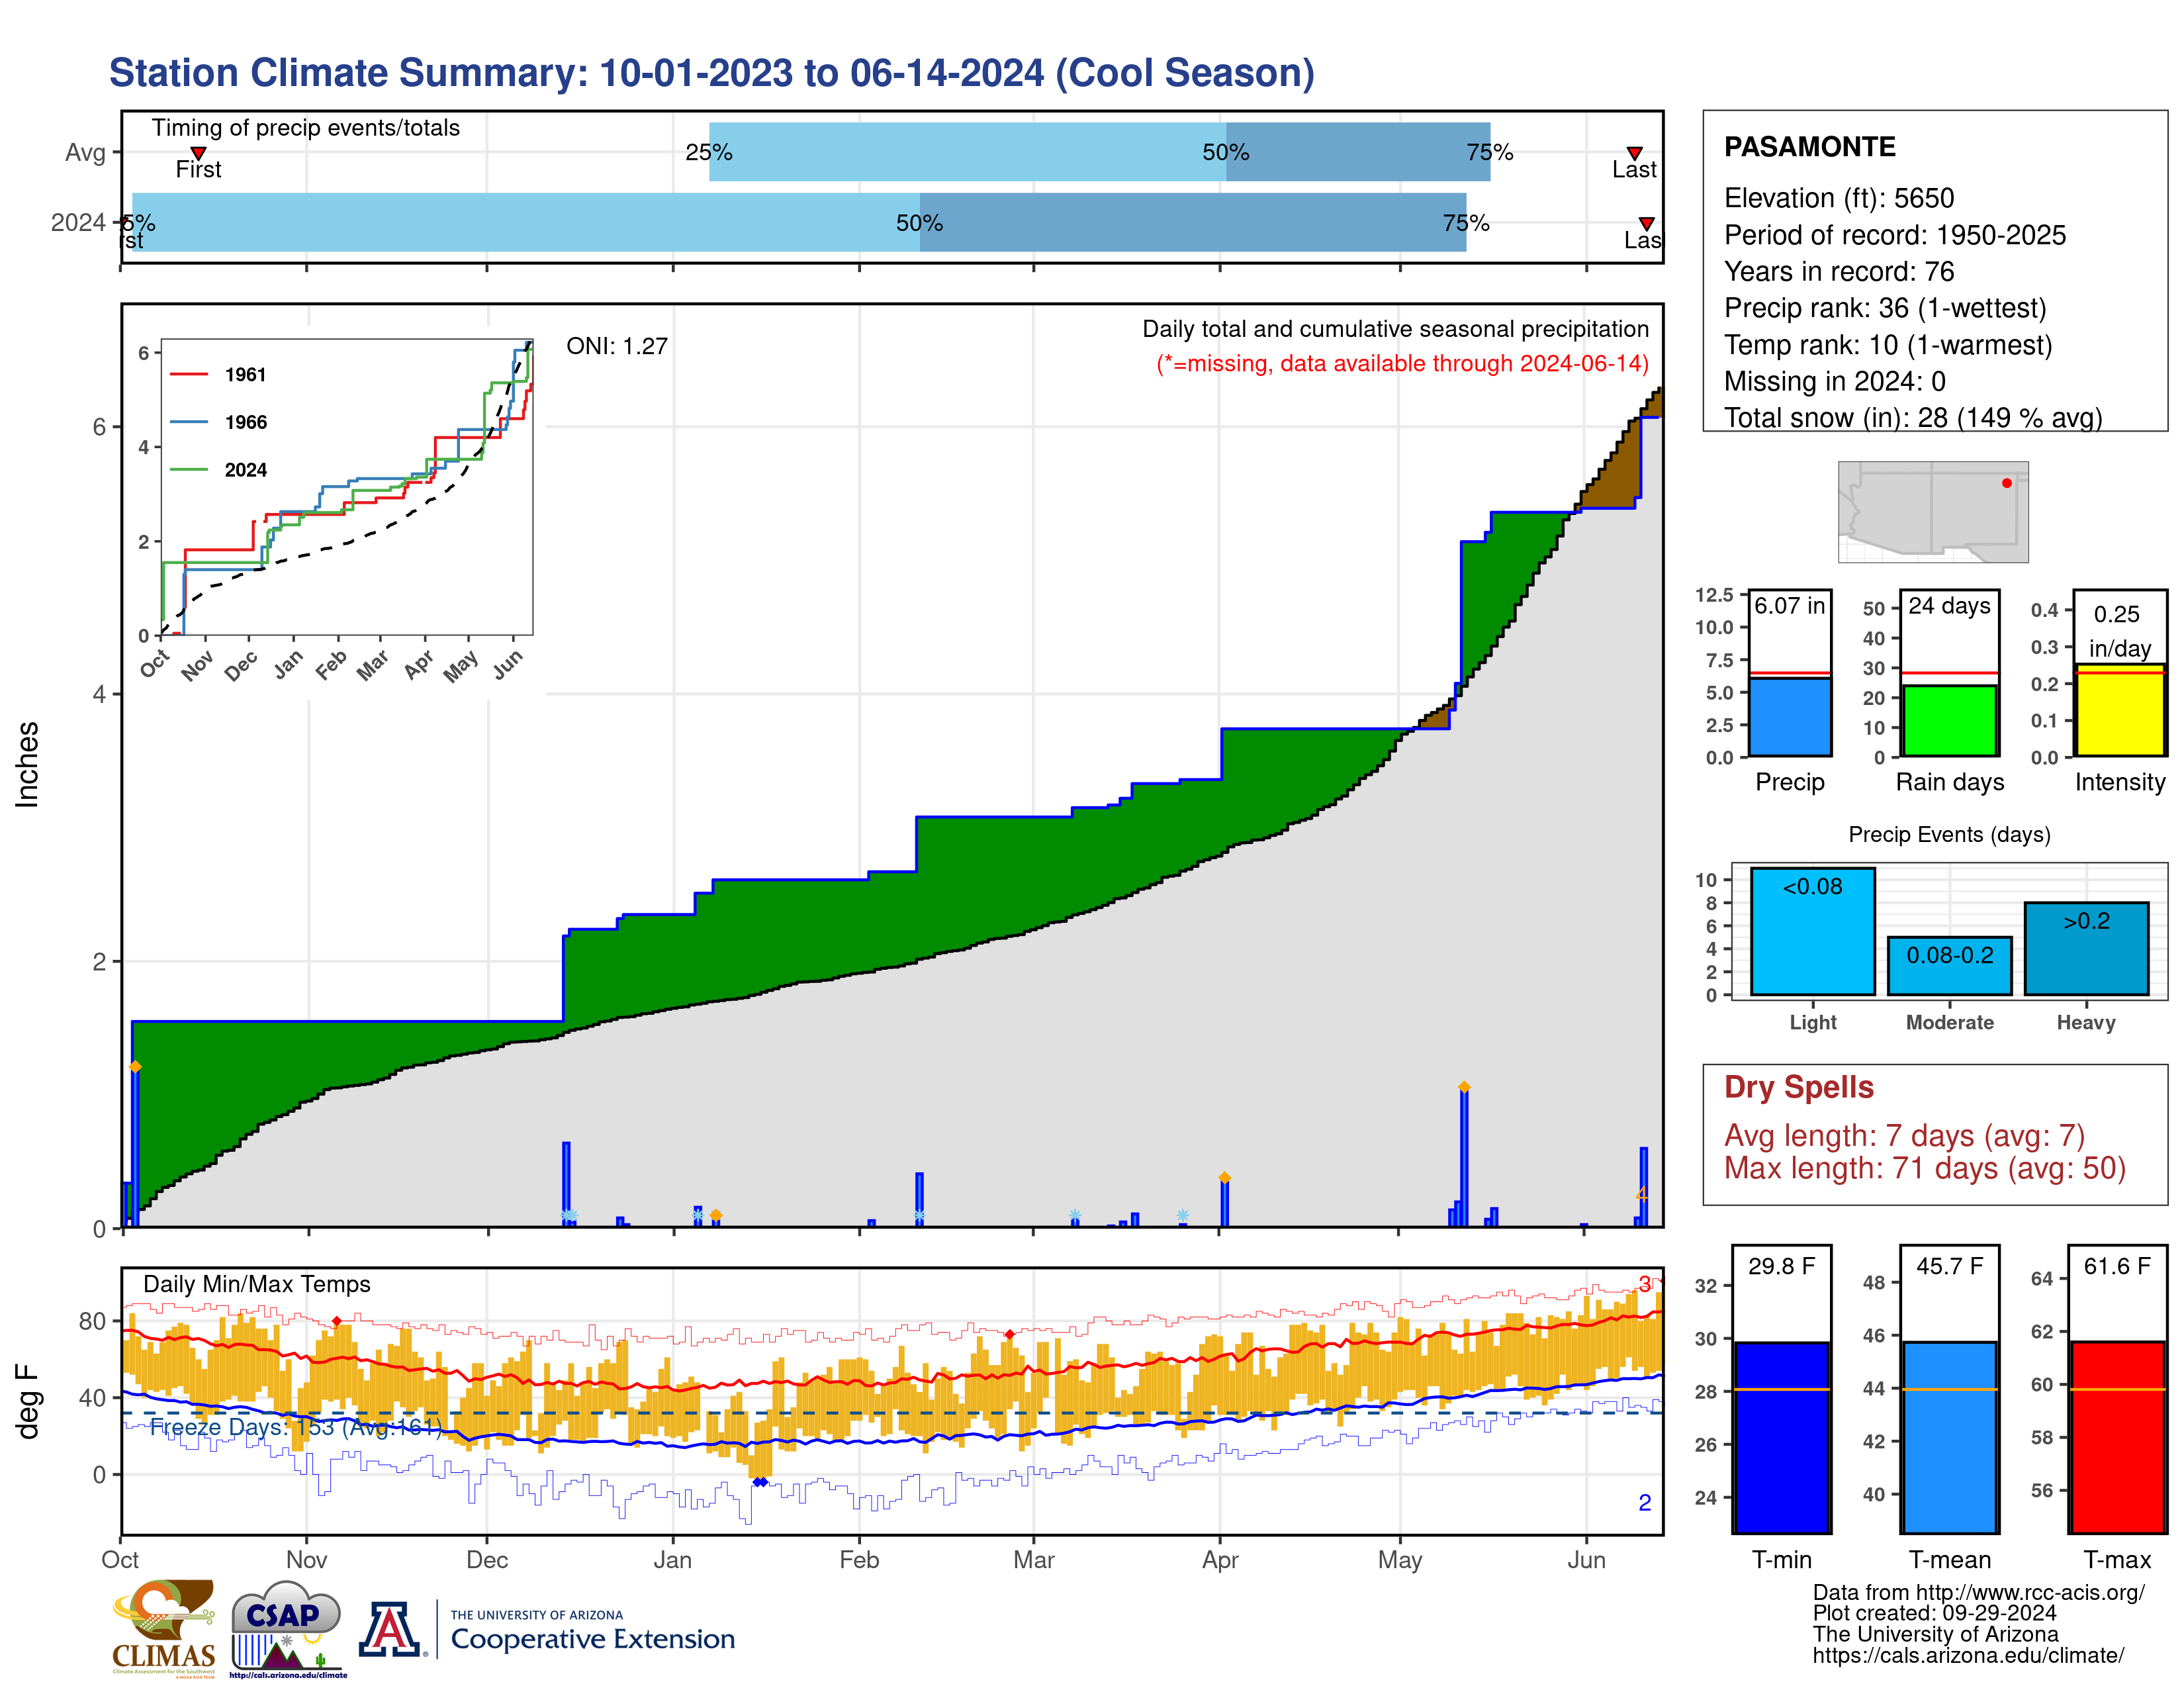Image resolution: width=2184 pixels, height=1688 pixels.
Task: Click the cals.arizona.edu/climate URL
Action: (x=1967, y=1656)
